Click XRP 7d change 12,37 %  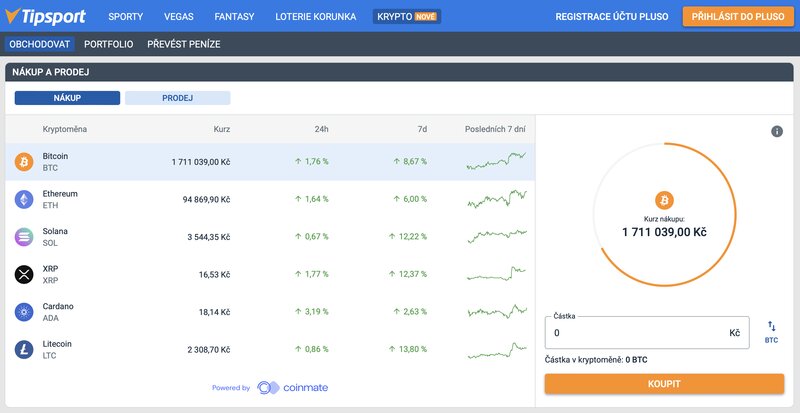tap(408, 274)
